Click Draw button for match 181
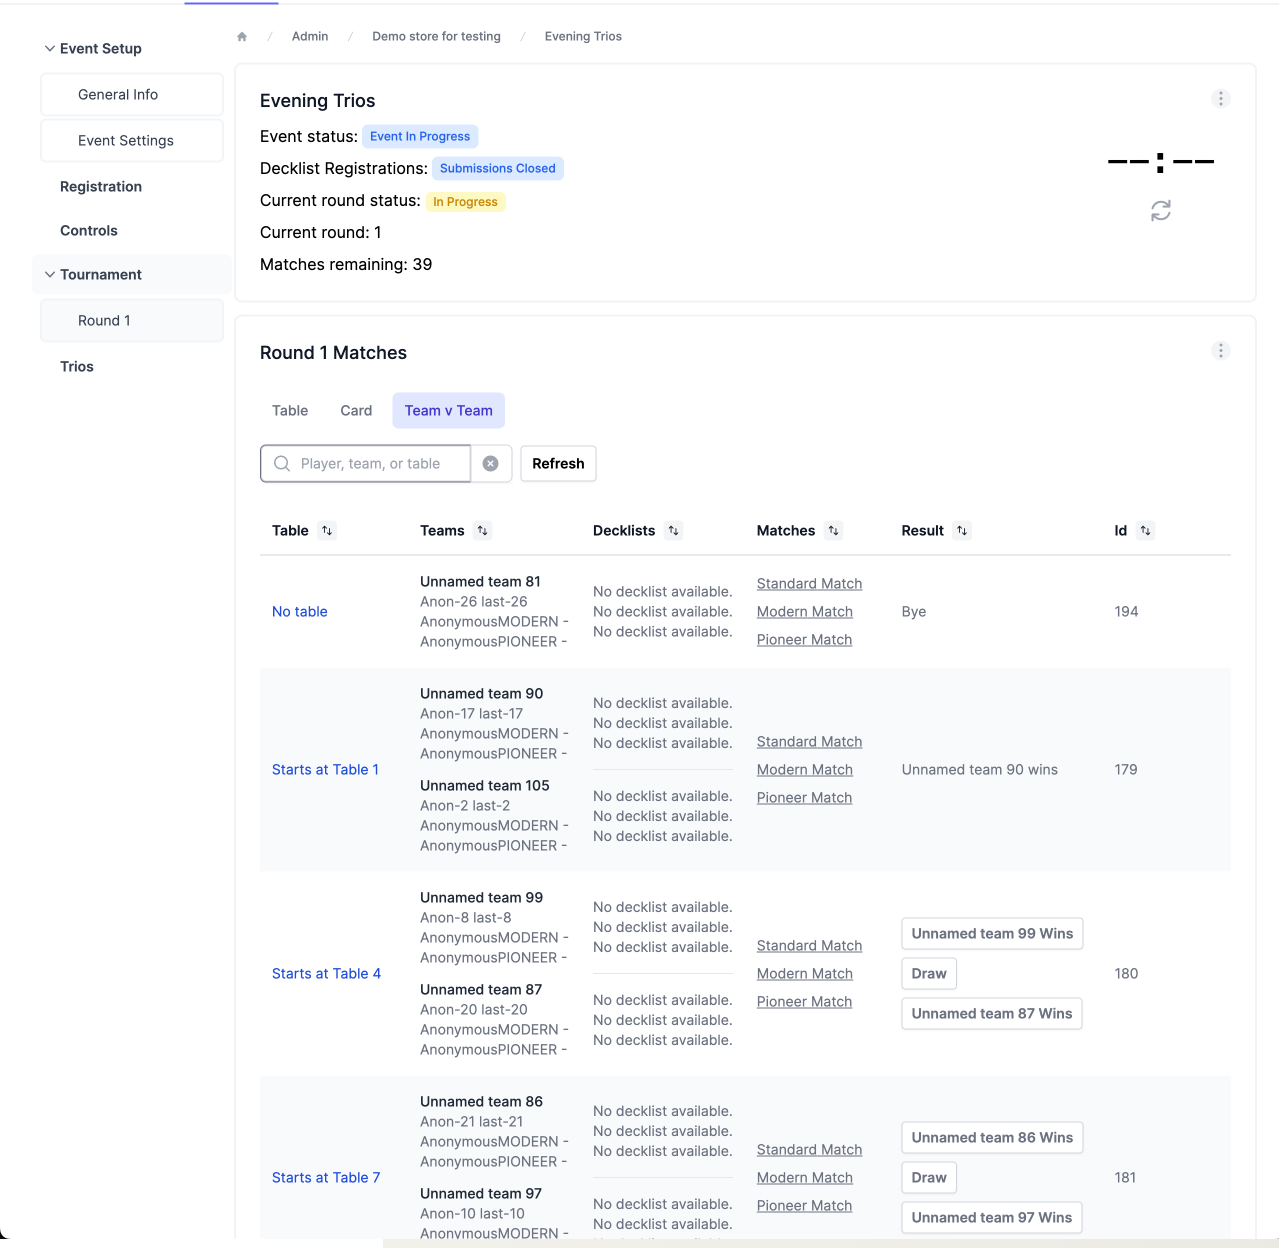The width and height of the screenshot is (1279, 1248). point(929,1178)
